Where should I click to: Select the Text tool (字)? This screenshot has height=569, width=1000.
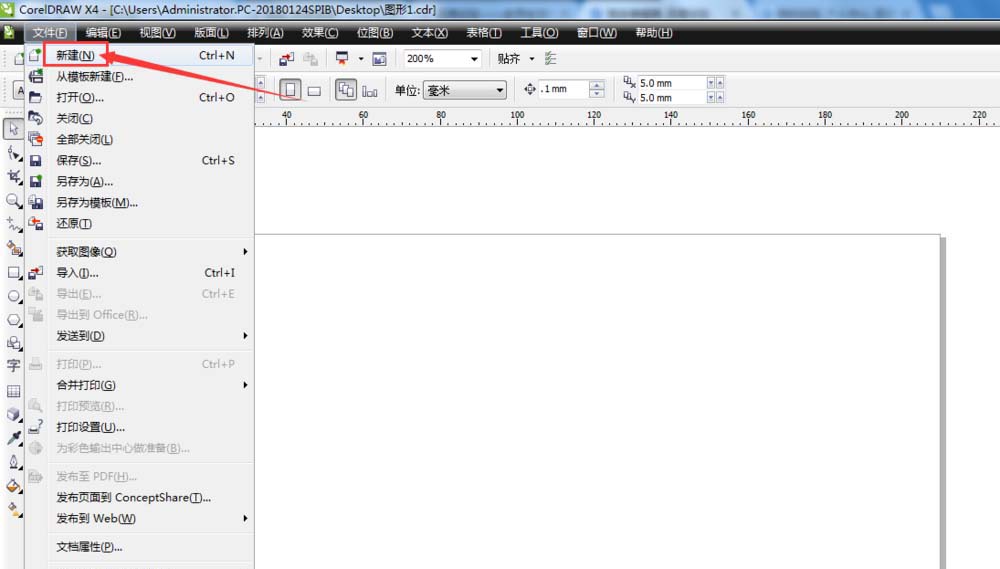click(x=13, y=366)
